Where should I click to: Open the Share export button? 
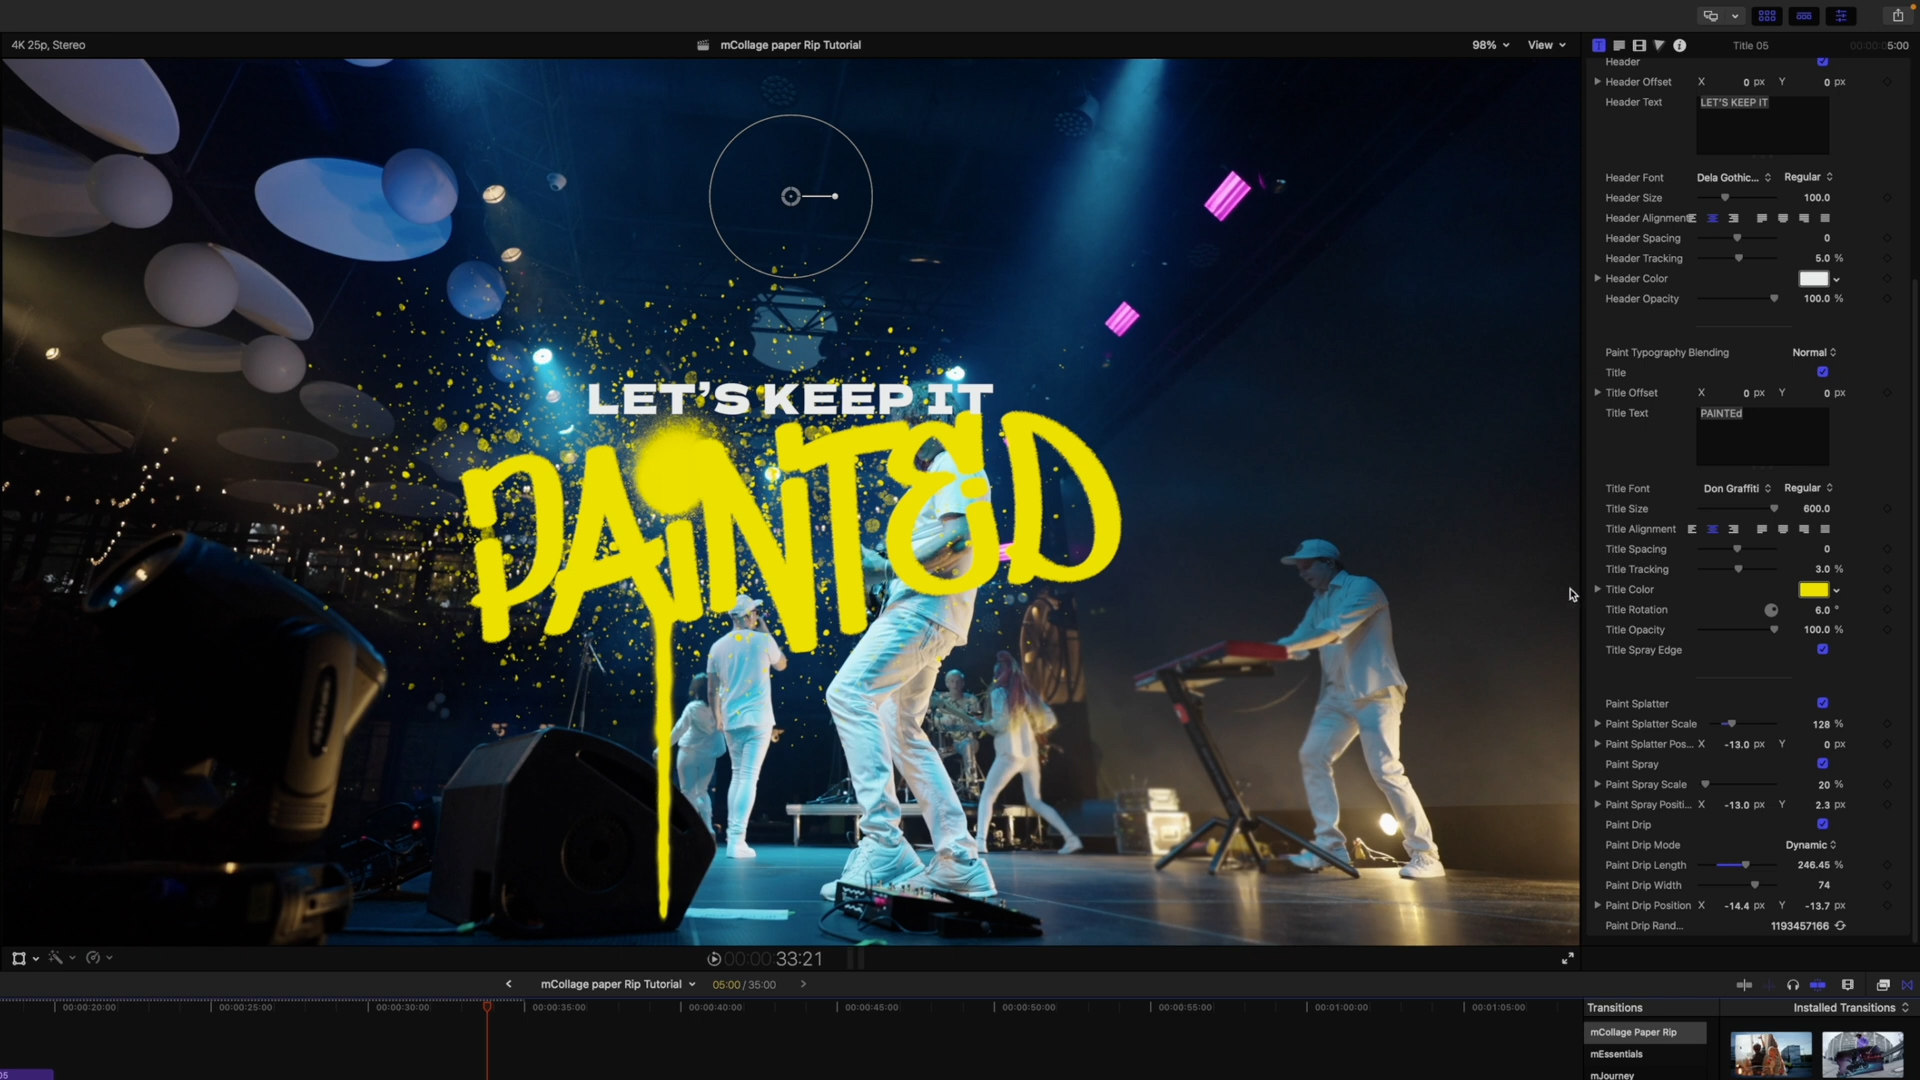click(1897, 15)
